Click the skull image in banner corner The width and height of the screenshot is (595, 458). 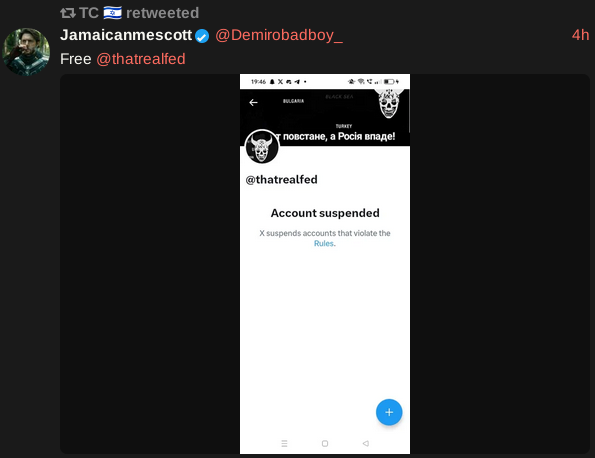[389, 103]
